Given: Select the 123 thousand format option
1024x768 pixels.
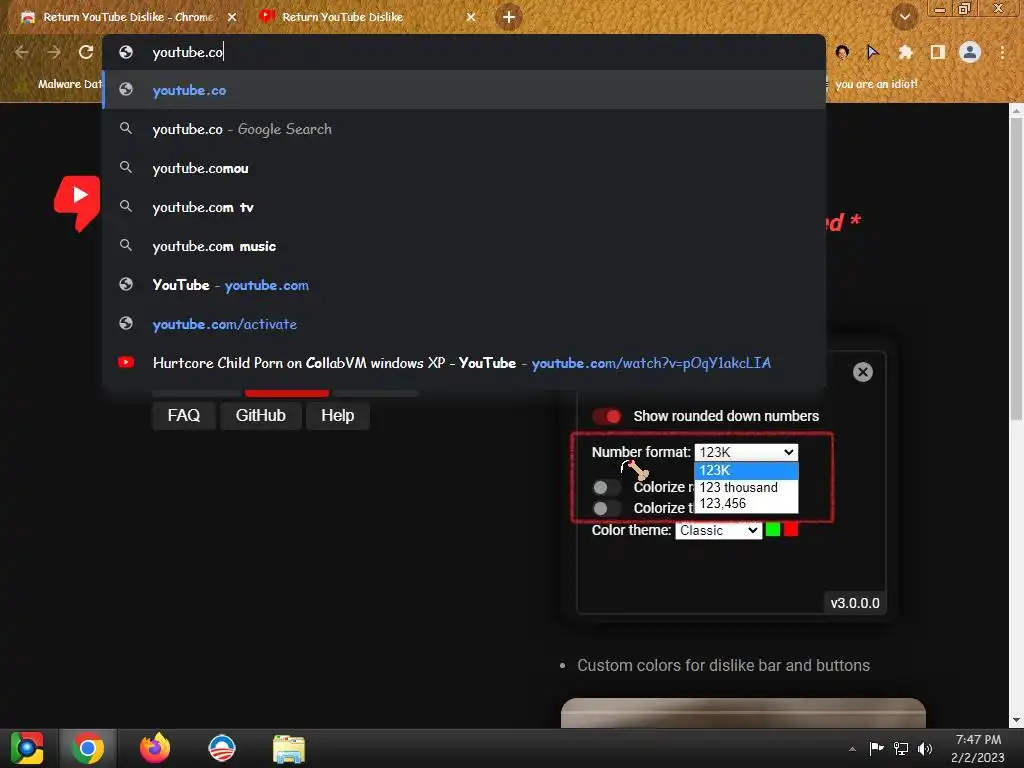Looking at the screenshot, I should coord(746,487).
